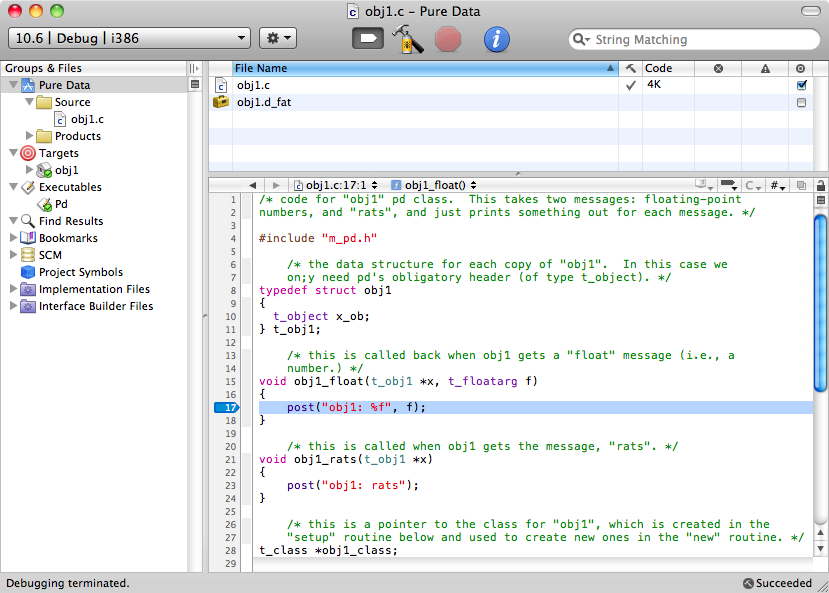Image resolution: width=829 pixels, height=593 pixels.
Task: Collapse the Pure Data project group
Action: click(x=13, y=85)
